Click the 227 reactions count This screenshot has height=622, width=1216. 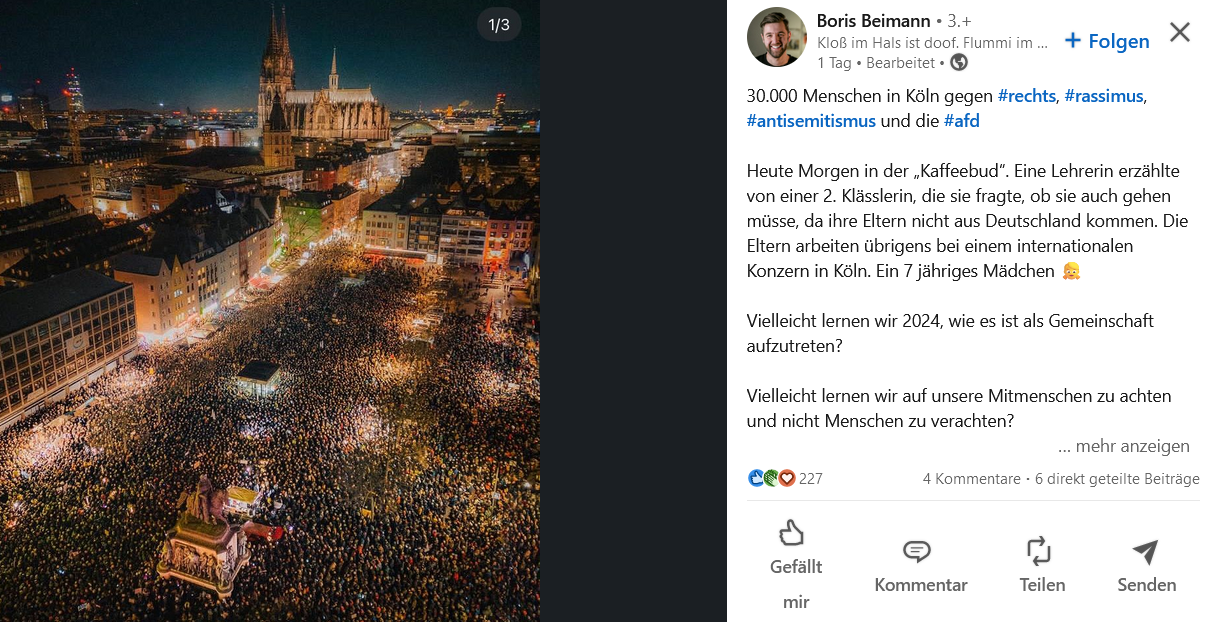click(811, 479)
